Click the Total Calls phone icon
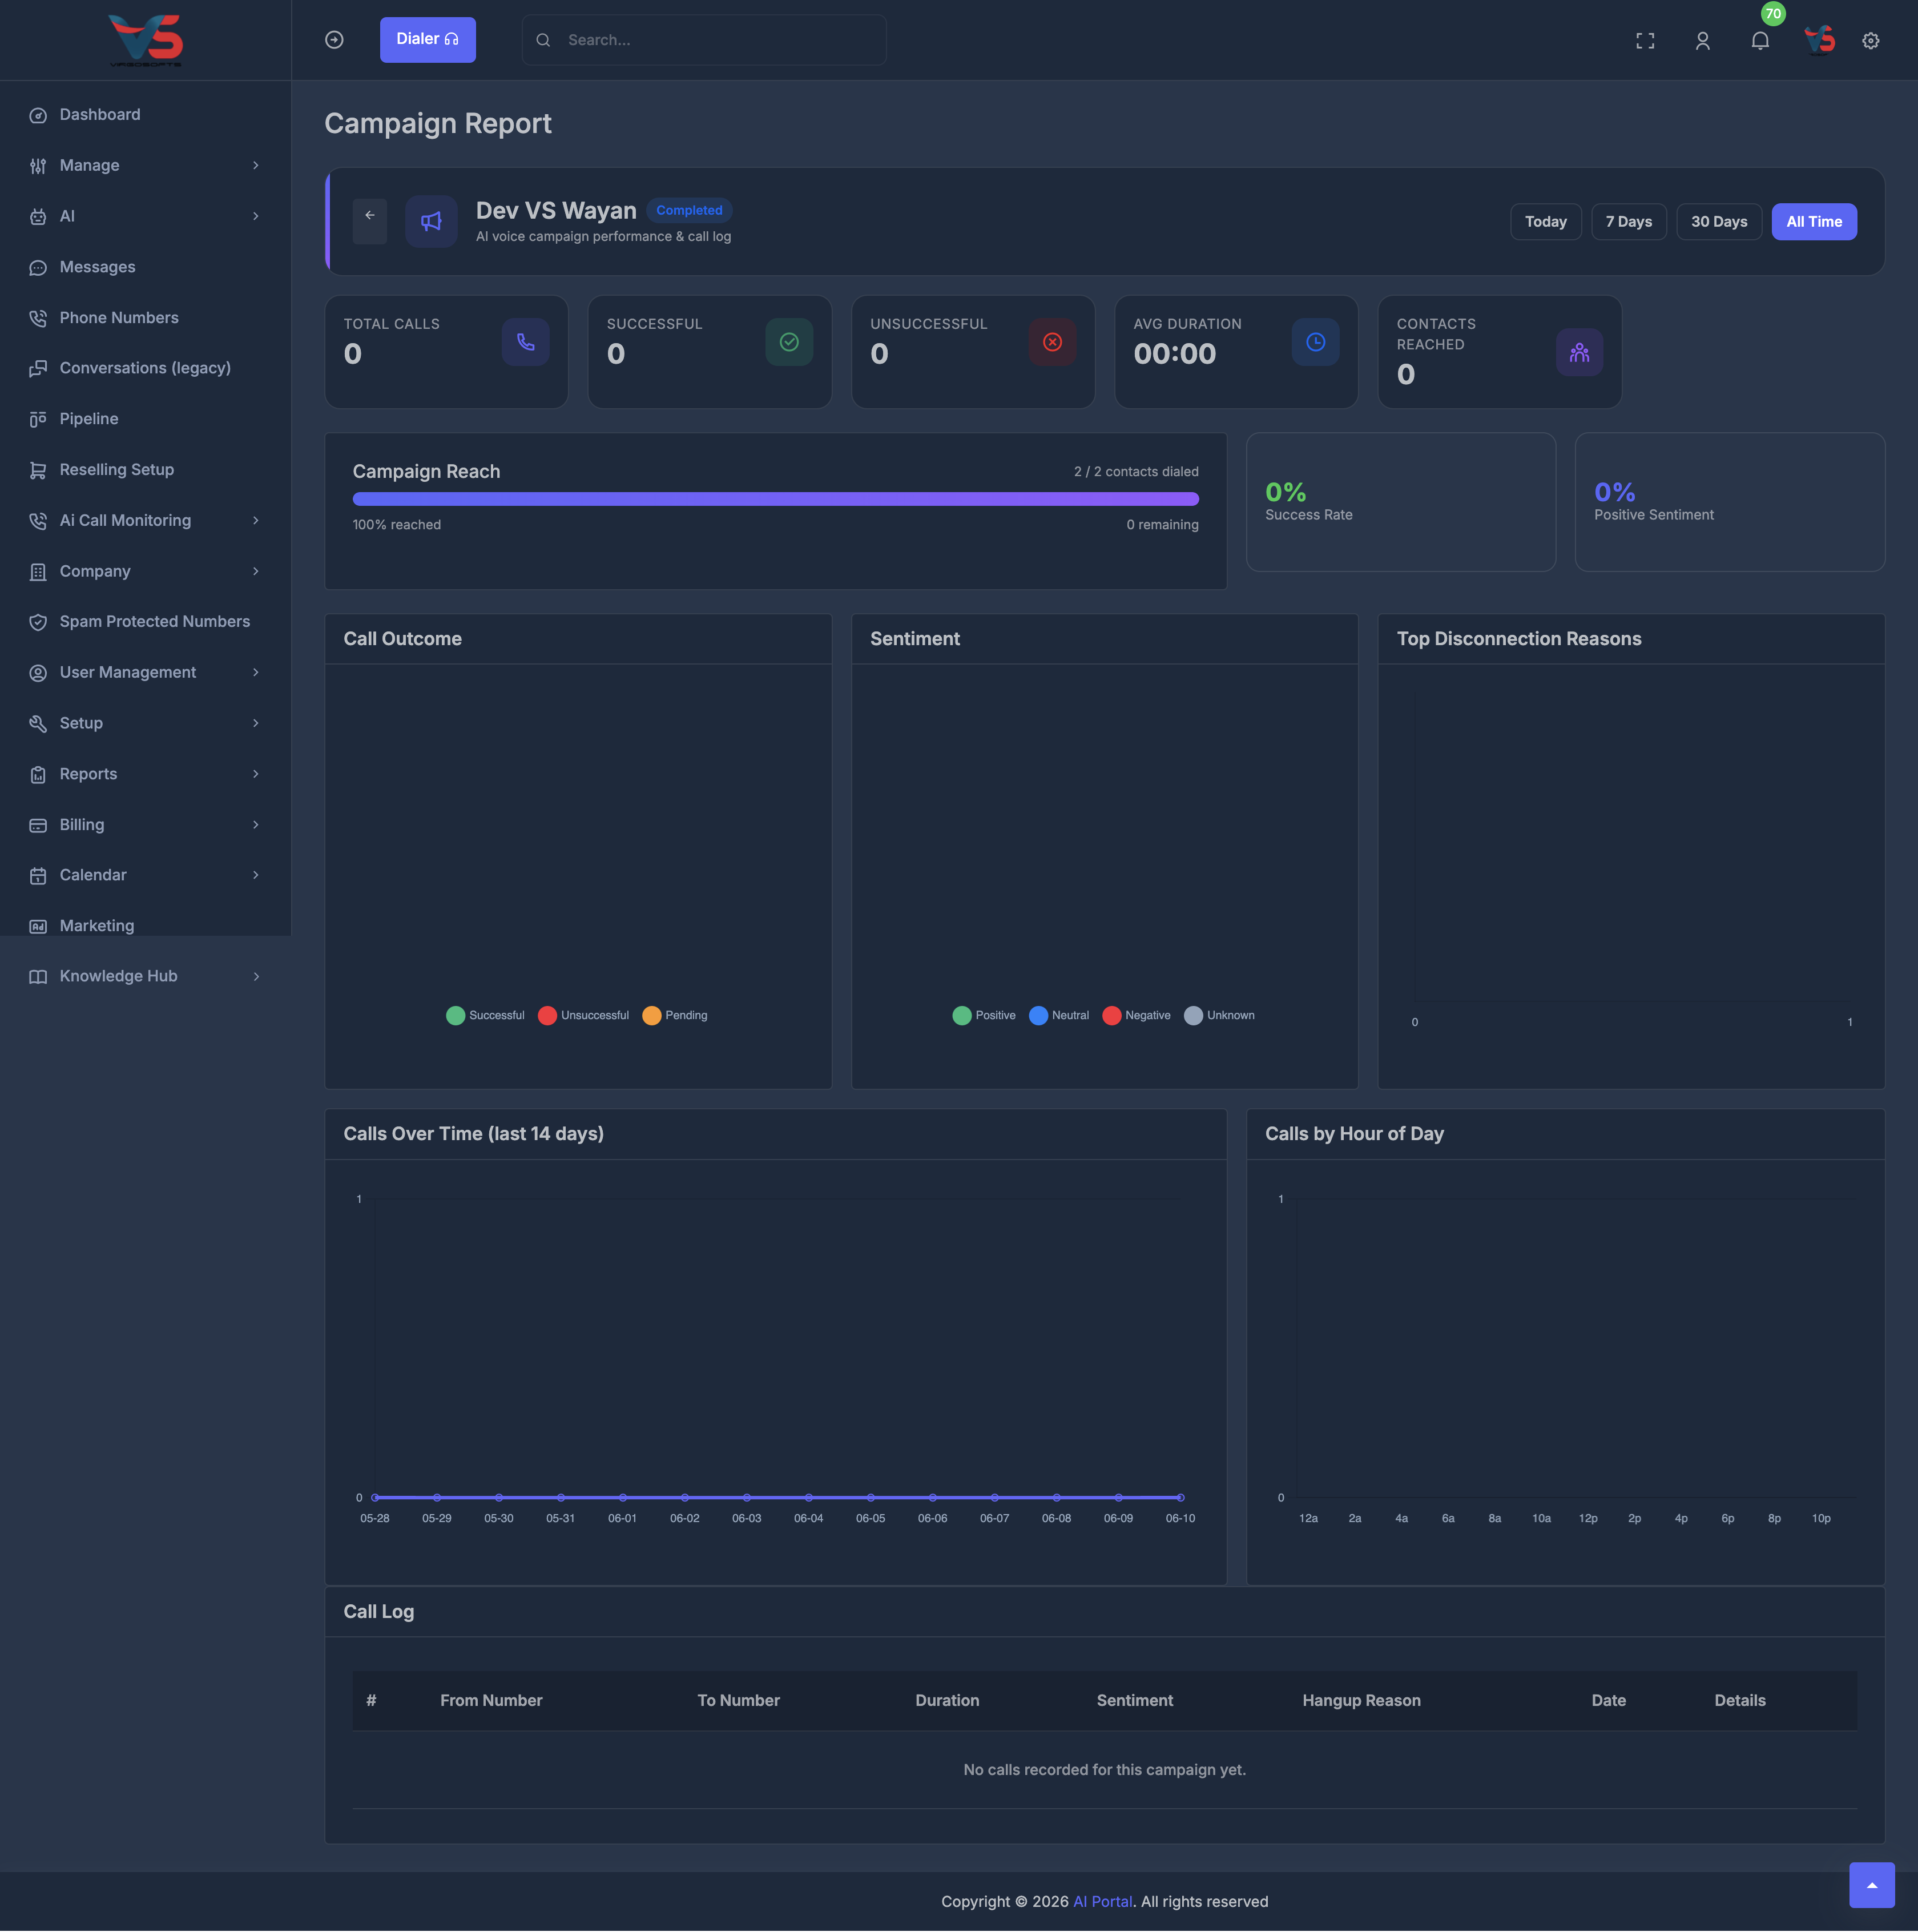Screen dimensions: 1918x1932 525,342
